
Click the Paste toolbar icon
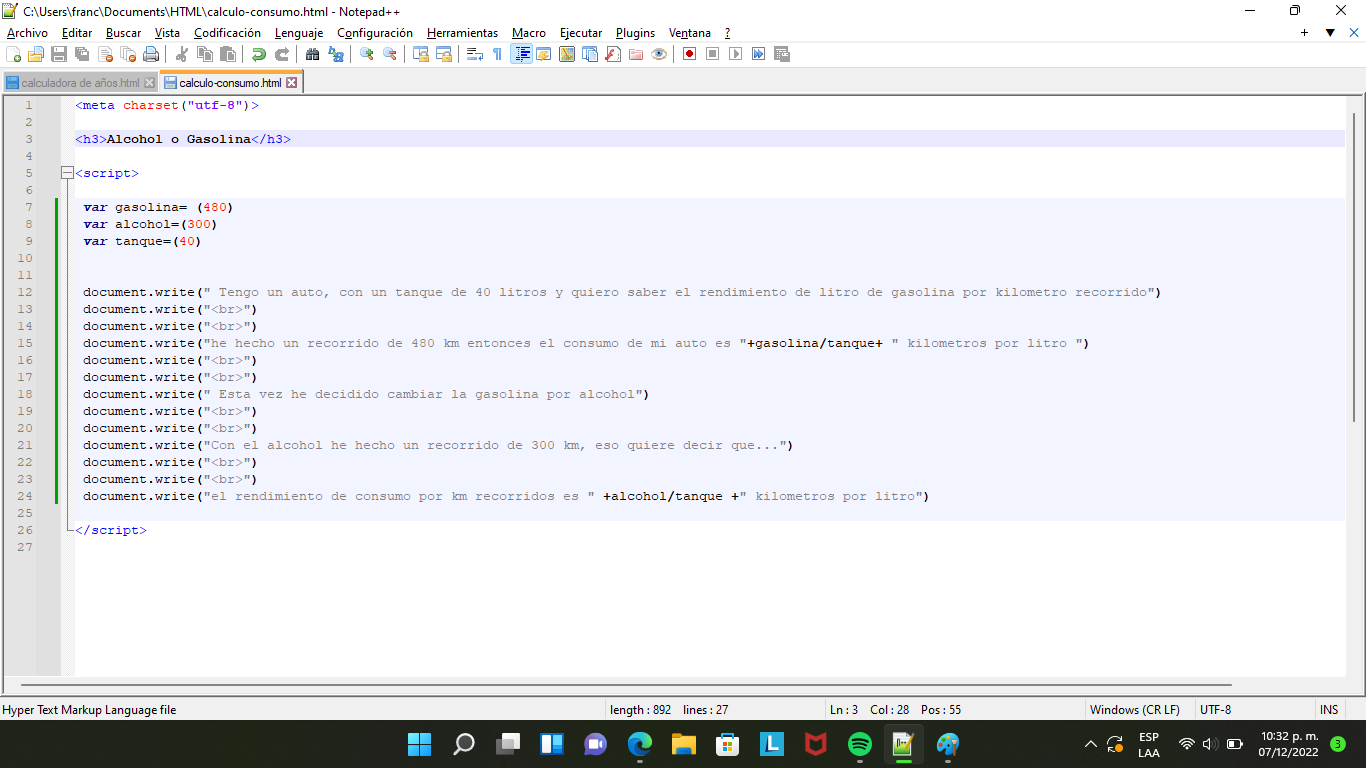pos(228,54)
